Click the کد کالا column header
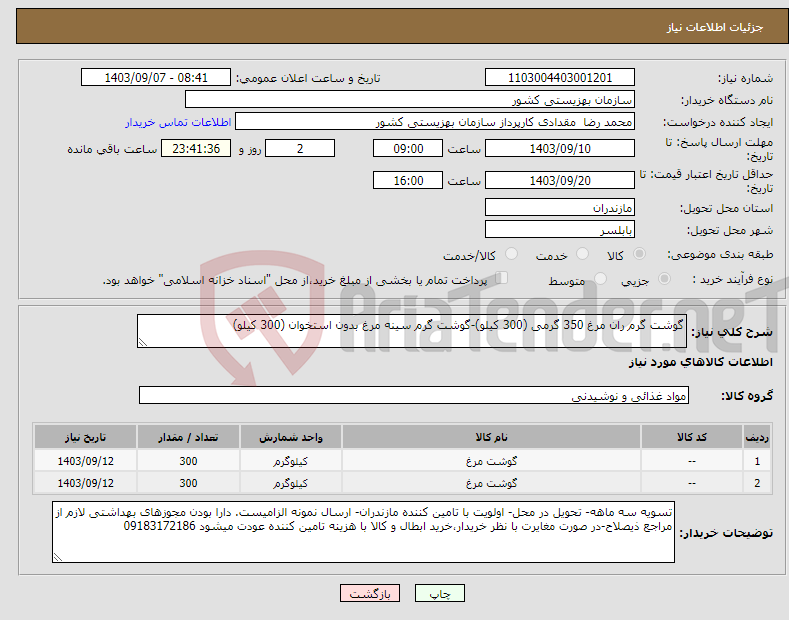Screen dimensions: 789x620 pyautogui.click(x=692, y=437)
